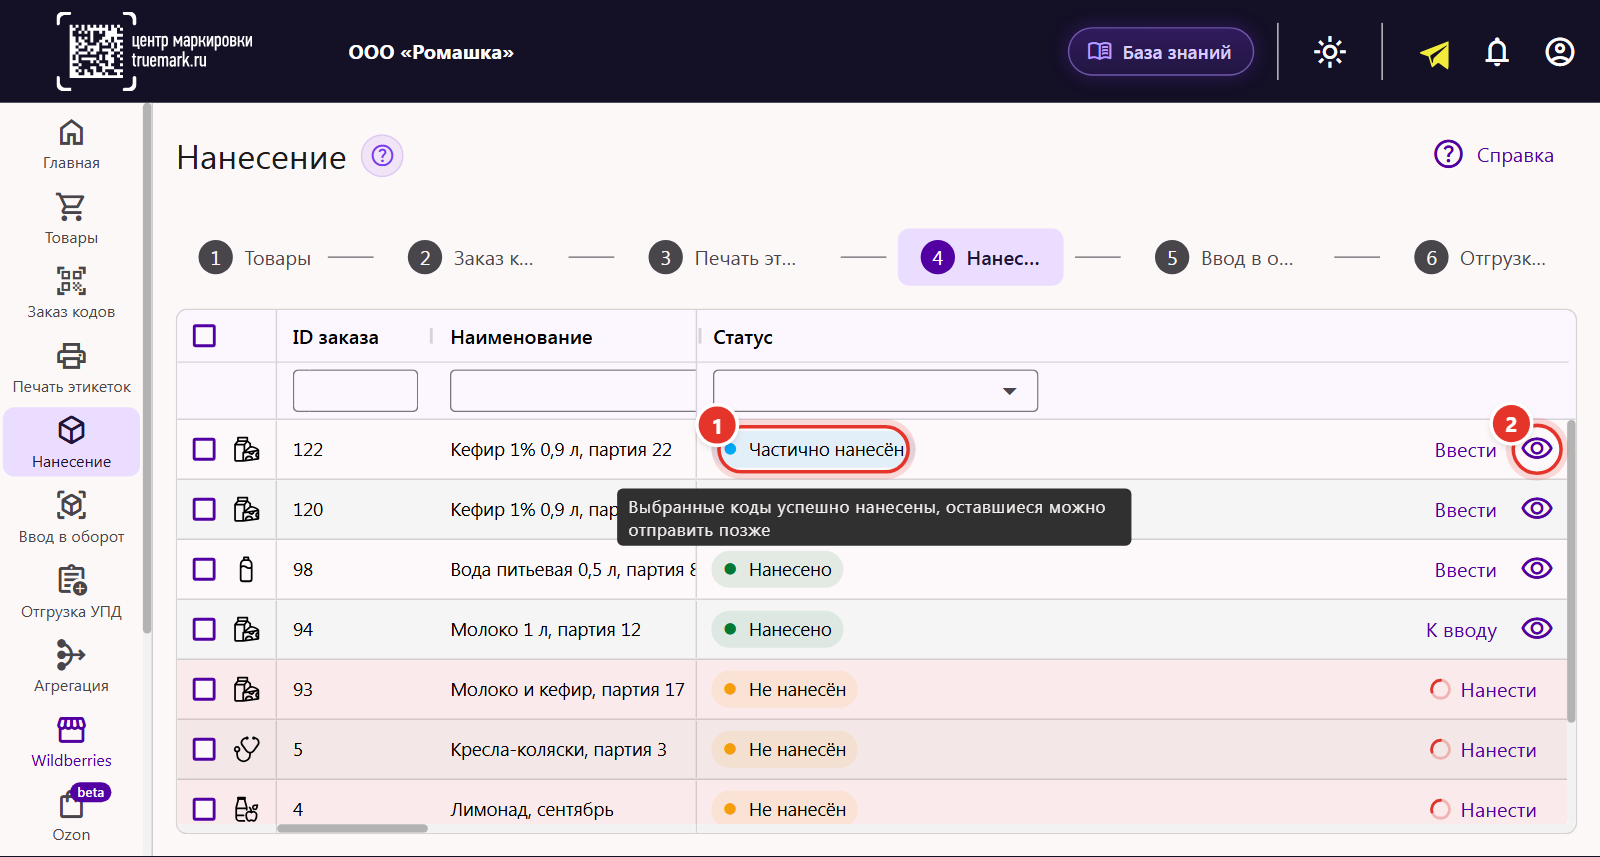Click К вводу for order 94
The width and height of the screenshot is (1600, 857).
(x=1461, y=630)
